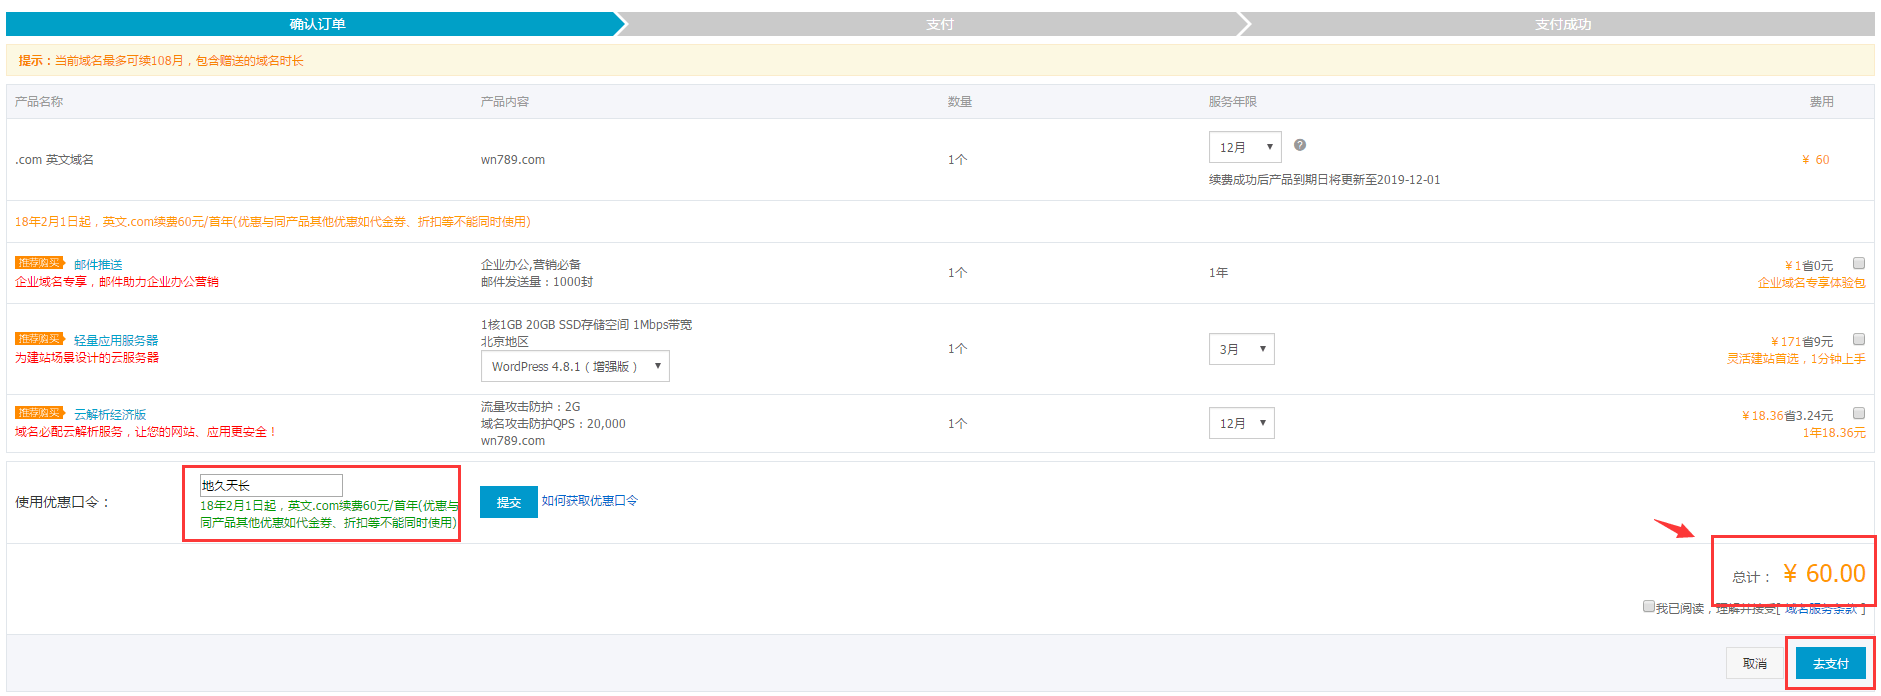Open the 轻量应用服务器 product link
This screenshot has height=696, width=1881.
tap(116, 340)
